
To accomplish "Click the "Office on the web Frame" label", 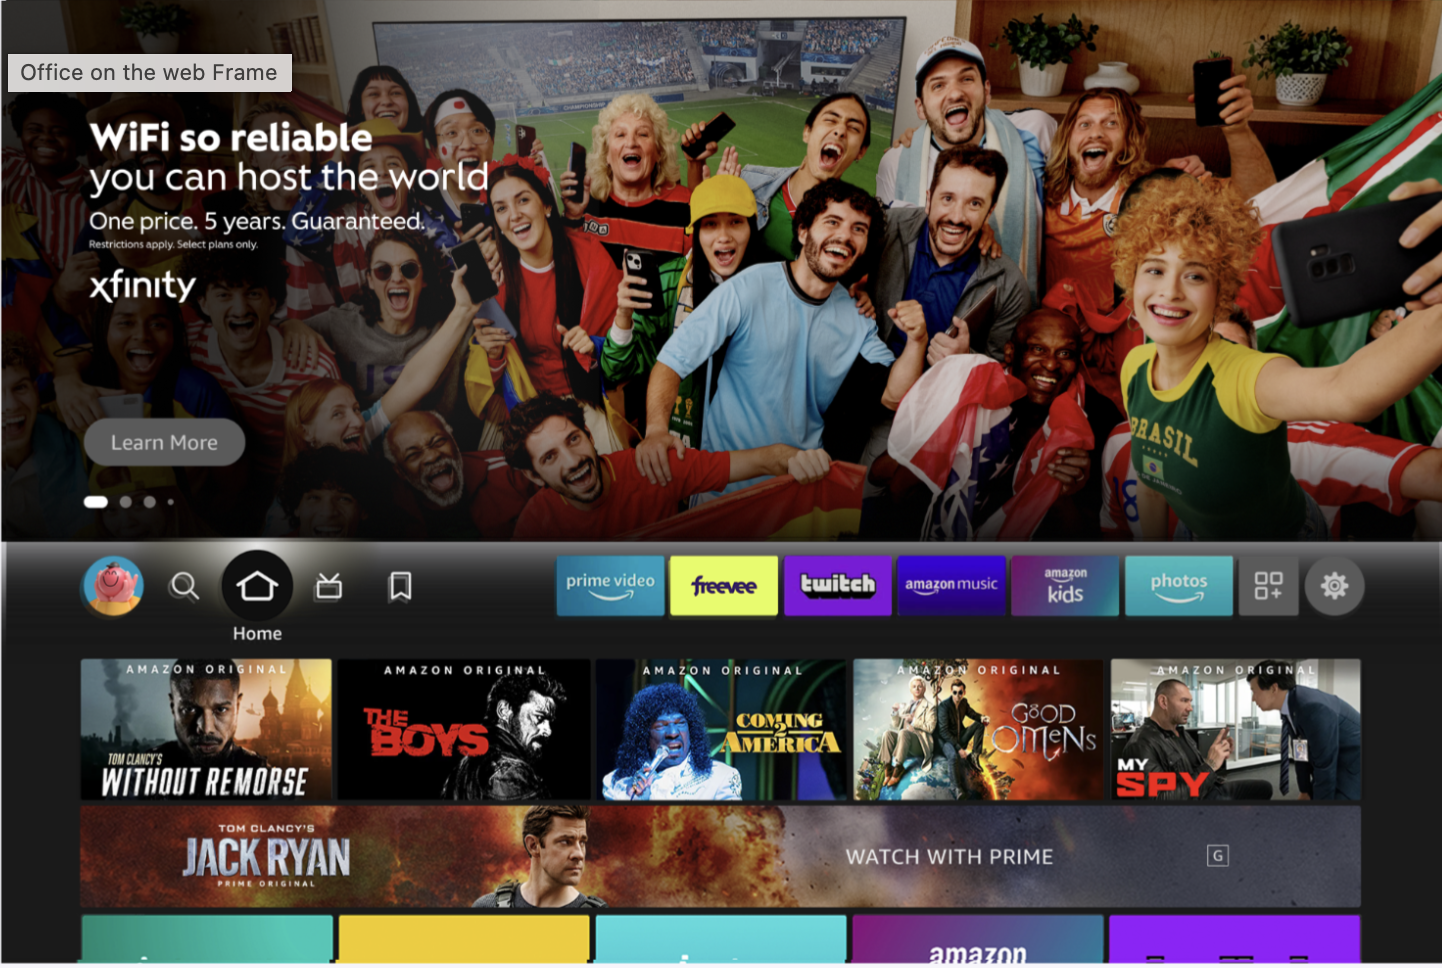I will tap(149, 73).
